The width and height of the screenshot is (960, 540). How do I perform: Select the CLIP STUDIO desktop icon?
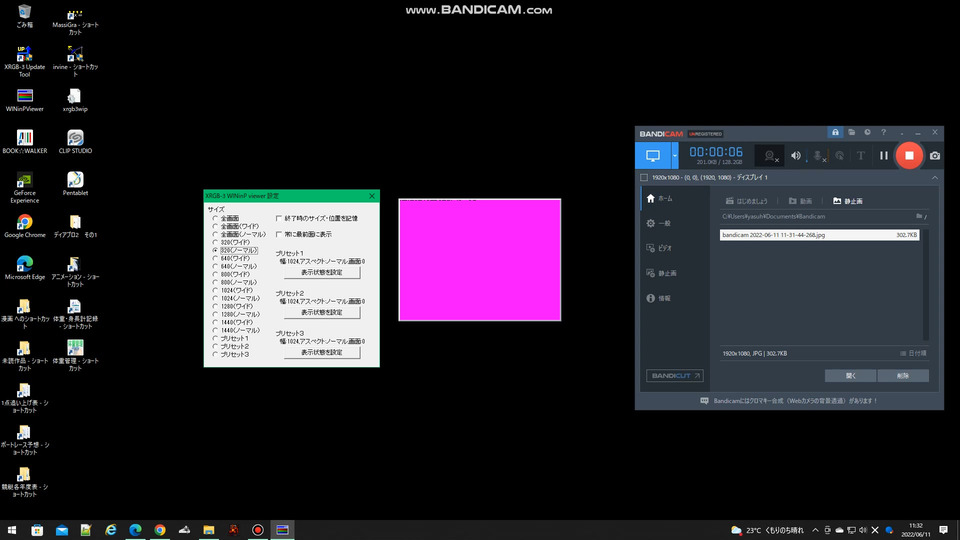(75, 142)
